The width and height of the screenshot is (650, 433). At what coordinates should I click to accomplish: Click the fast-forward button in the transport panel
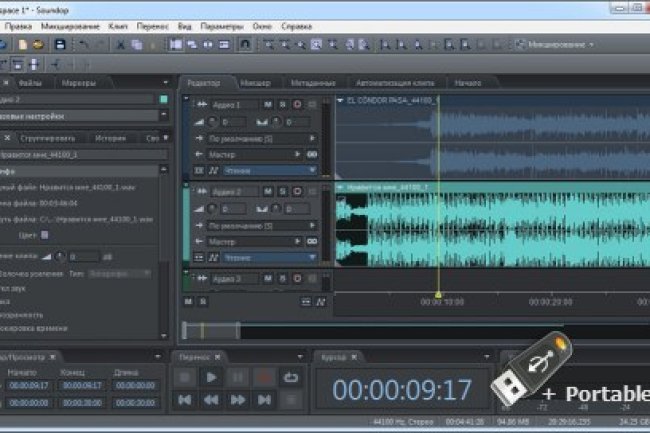coord(238,400)
